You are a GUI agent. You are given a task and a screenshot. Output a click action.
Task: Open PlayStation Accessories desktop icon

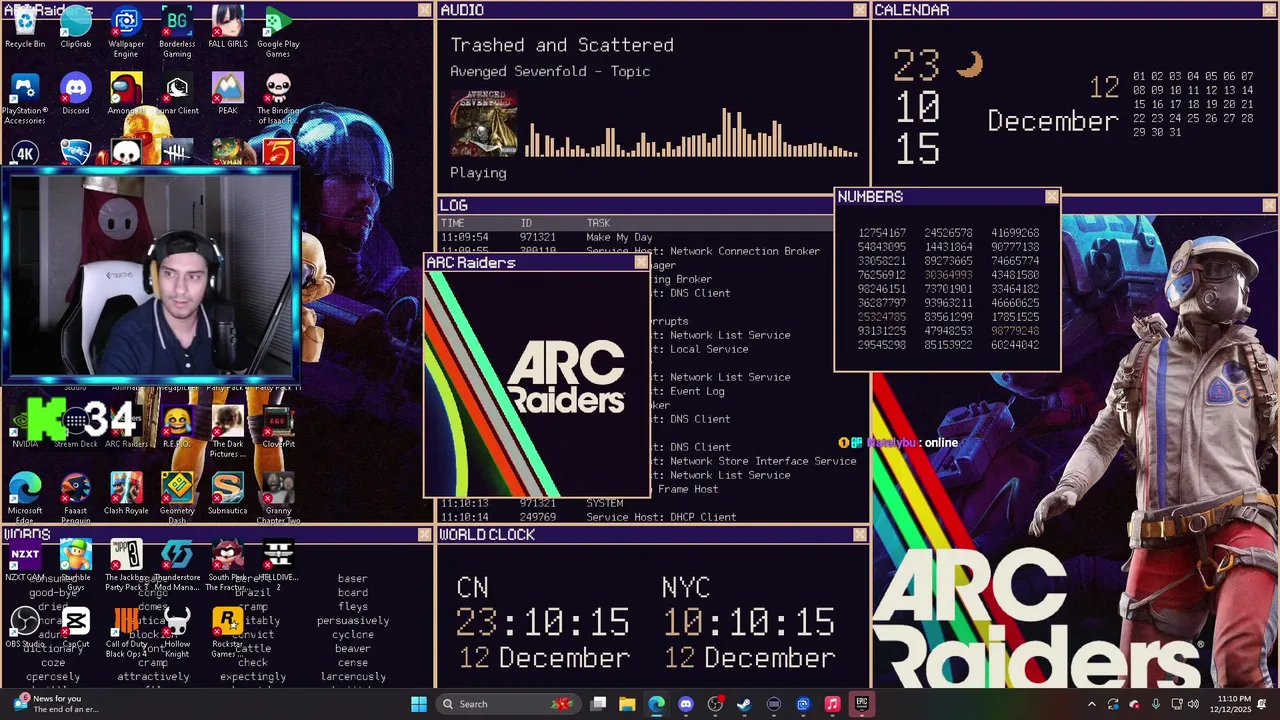click(x=25, y=99)
